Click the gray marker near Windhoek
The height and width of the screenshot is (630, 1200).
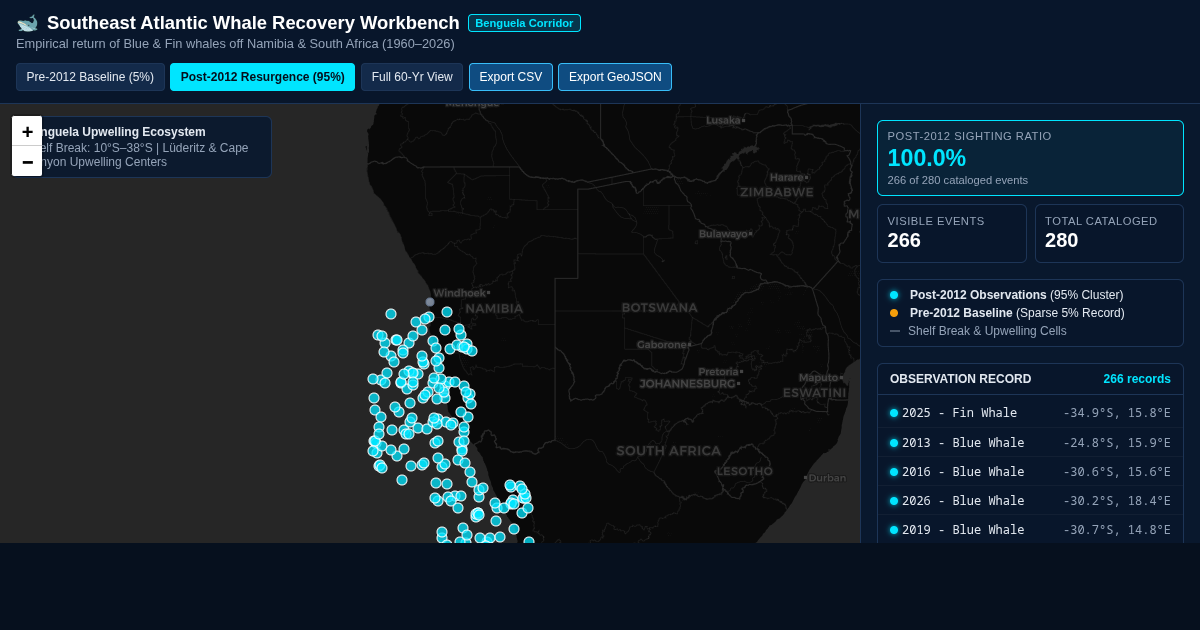tap(430, 302)
